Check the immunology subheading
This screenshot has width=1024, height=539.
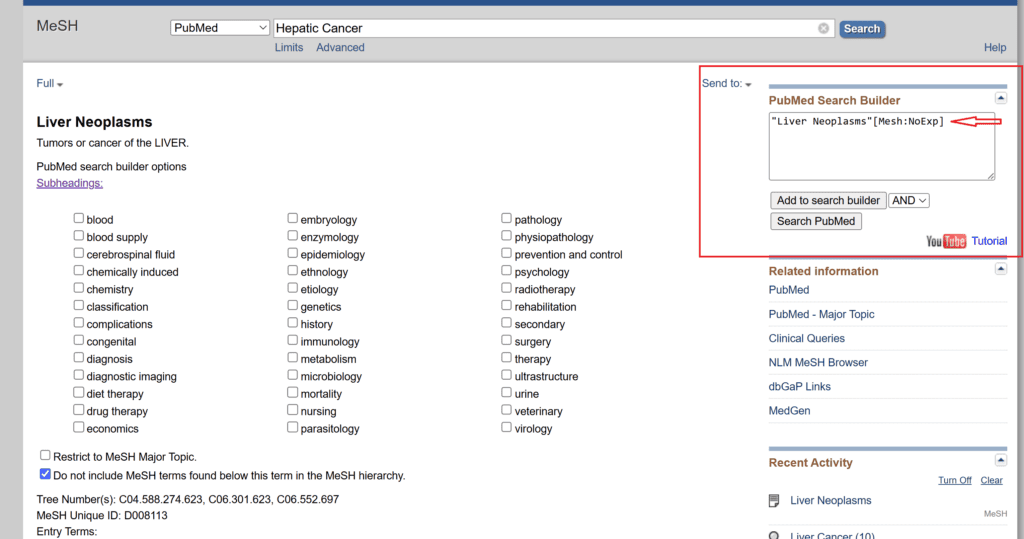point(293,340)
